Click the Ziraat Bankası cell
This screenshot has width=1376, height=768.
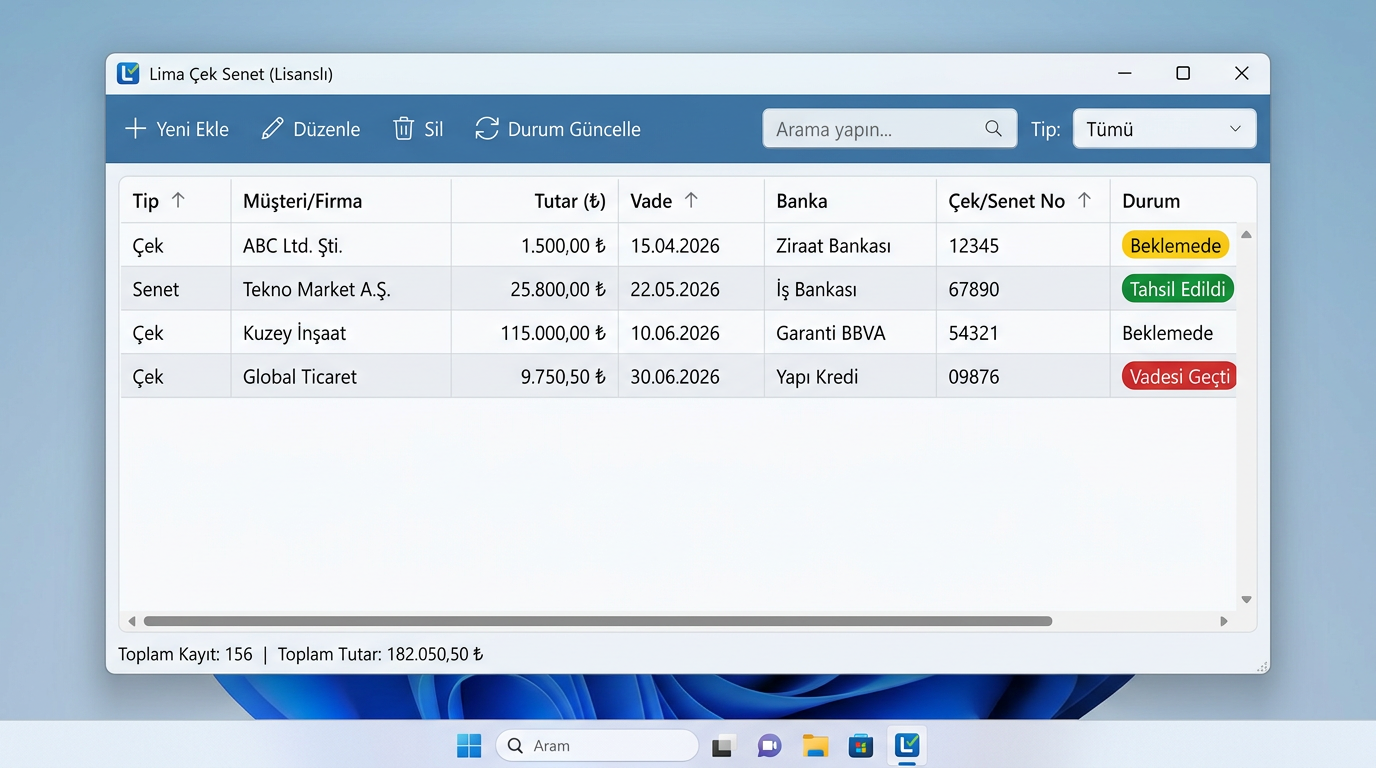tap(850, 245)
